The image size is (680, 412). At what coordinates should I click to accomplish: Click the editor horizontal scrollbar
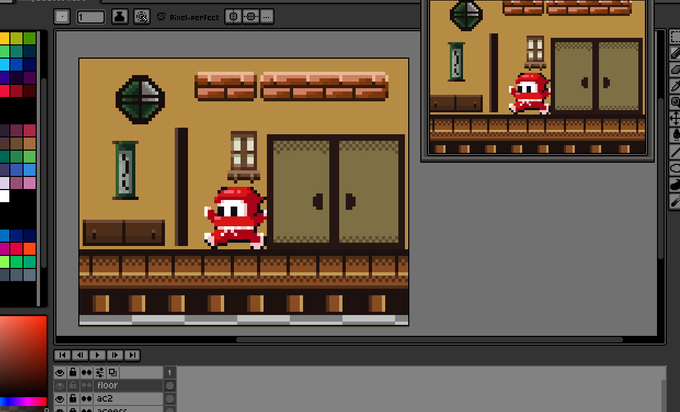tap(429, 340)
